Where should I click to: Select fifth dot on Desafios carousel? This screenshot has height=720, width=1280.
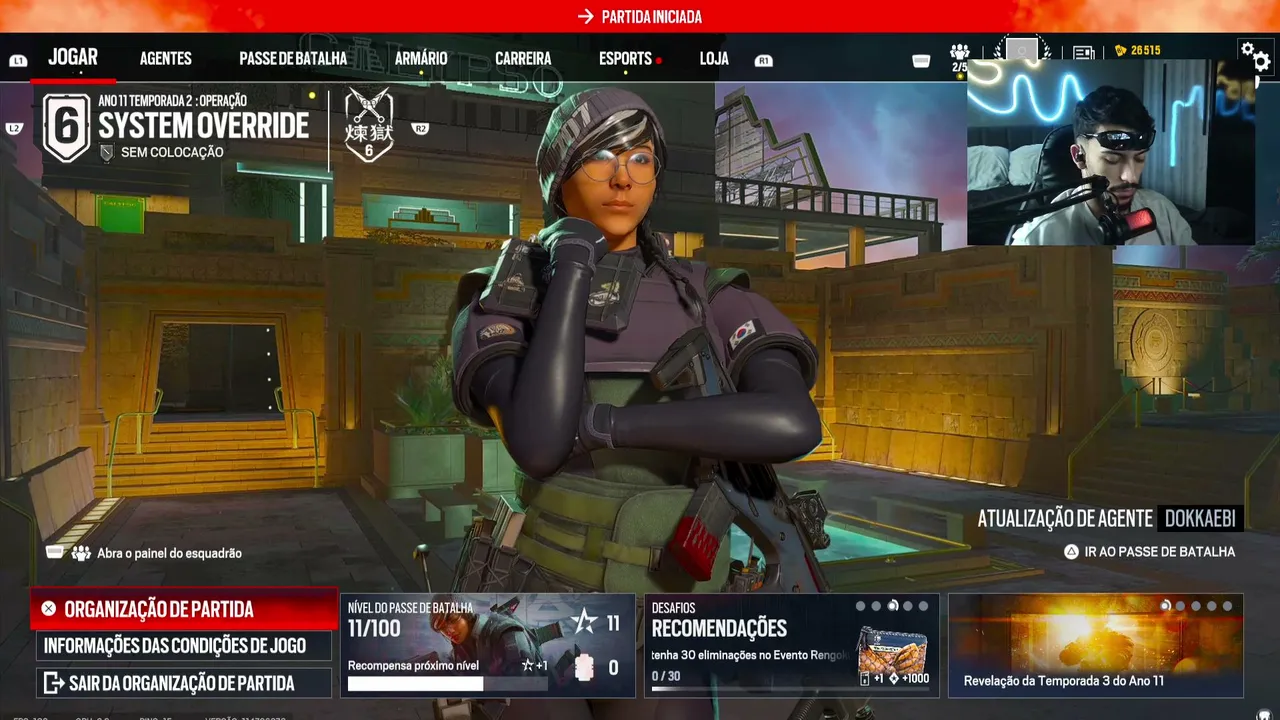923,606
